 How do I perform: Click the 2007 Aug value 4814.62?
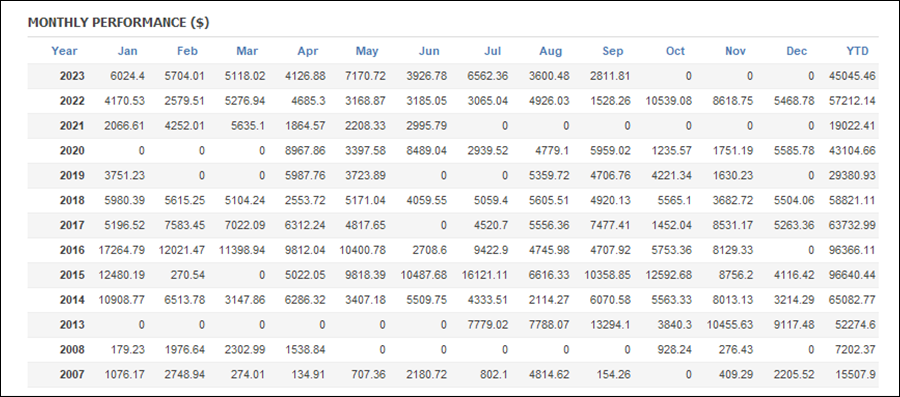point(549,375)
